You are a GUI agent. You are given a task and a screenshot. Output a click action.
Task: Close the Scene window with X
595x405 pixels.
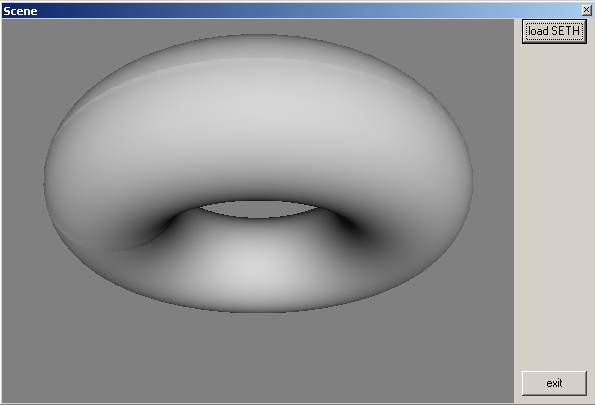[x=586, y=10]
